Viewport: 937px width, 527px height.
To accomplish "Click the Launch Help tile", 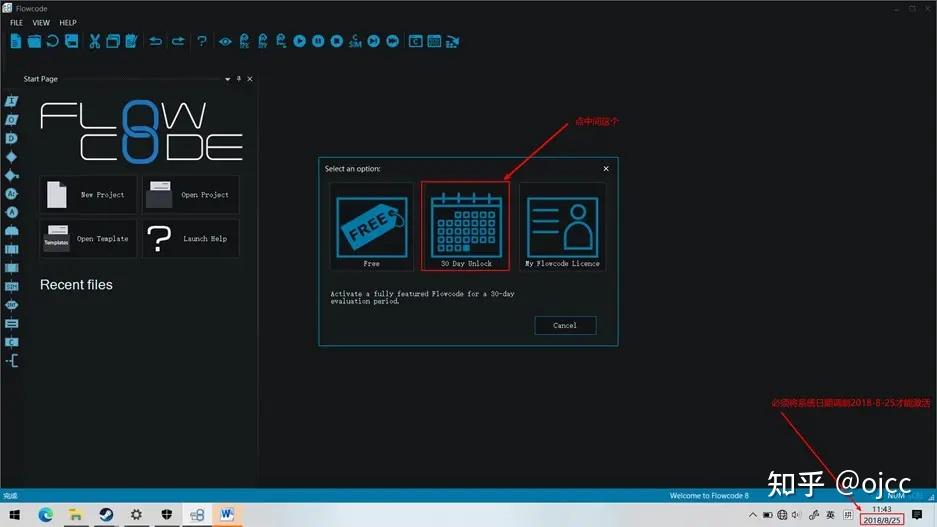I will (191, 238).
